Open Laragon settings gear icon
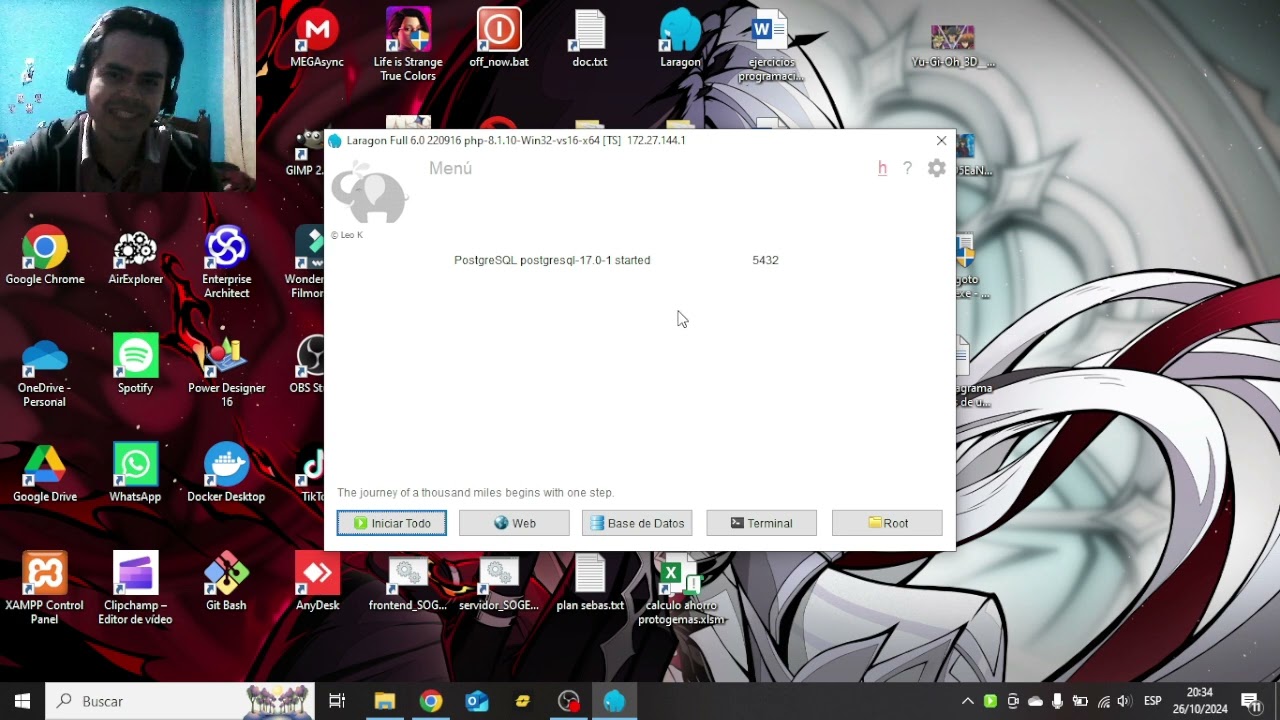 936,168
